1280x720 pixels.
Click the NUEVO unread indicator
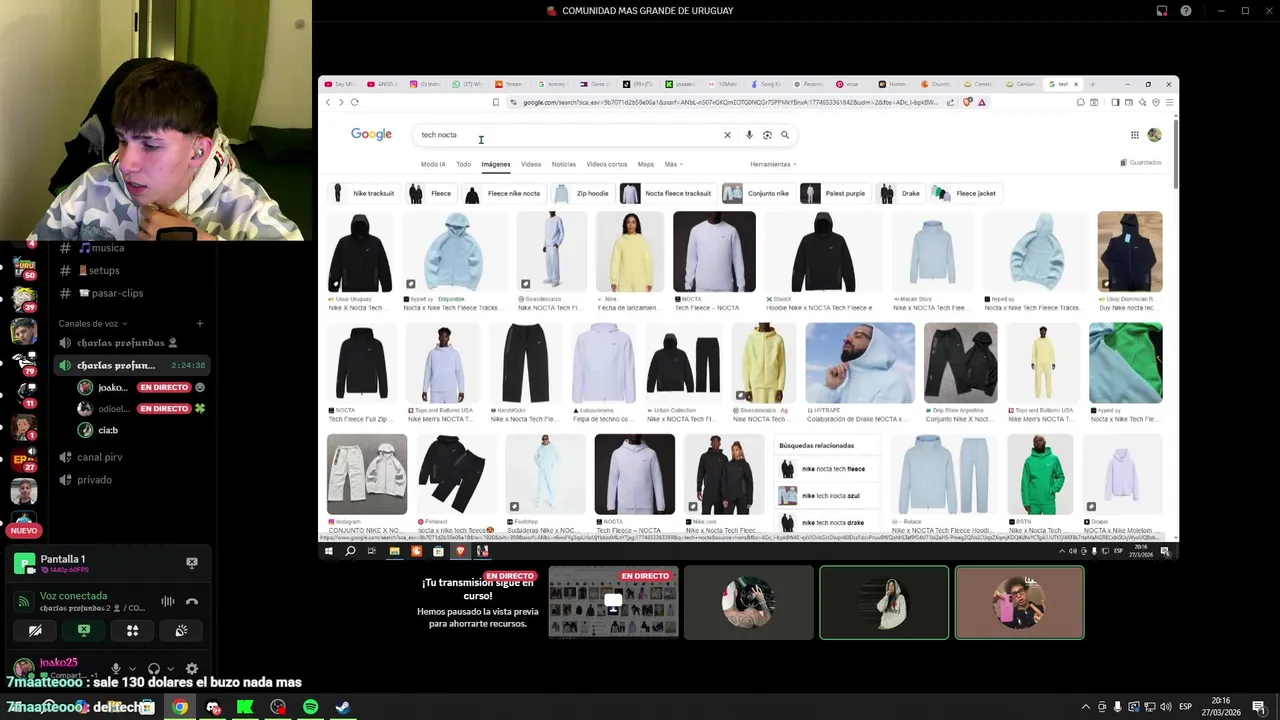tap(24, 530)
